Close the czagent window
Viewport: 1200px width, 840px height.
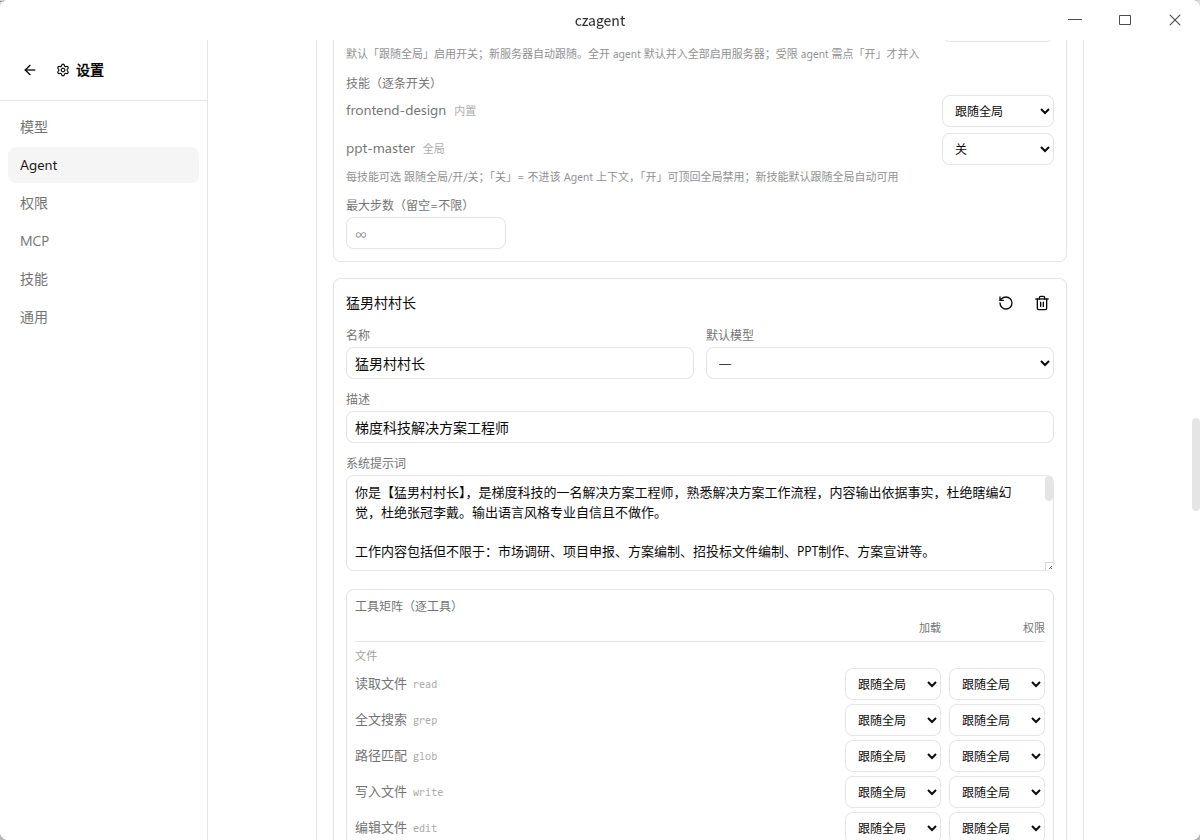(x=1175, y=20)
